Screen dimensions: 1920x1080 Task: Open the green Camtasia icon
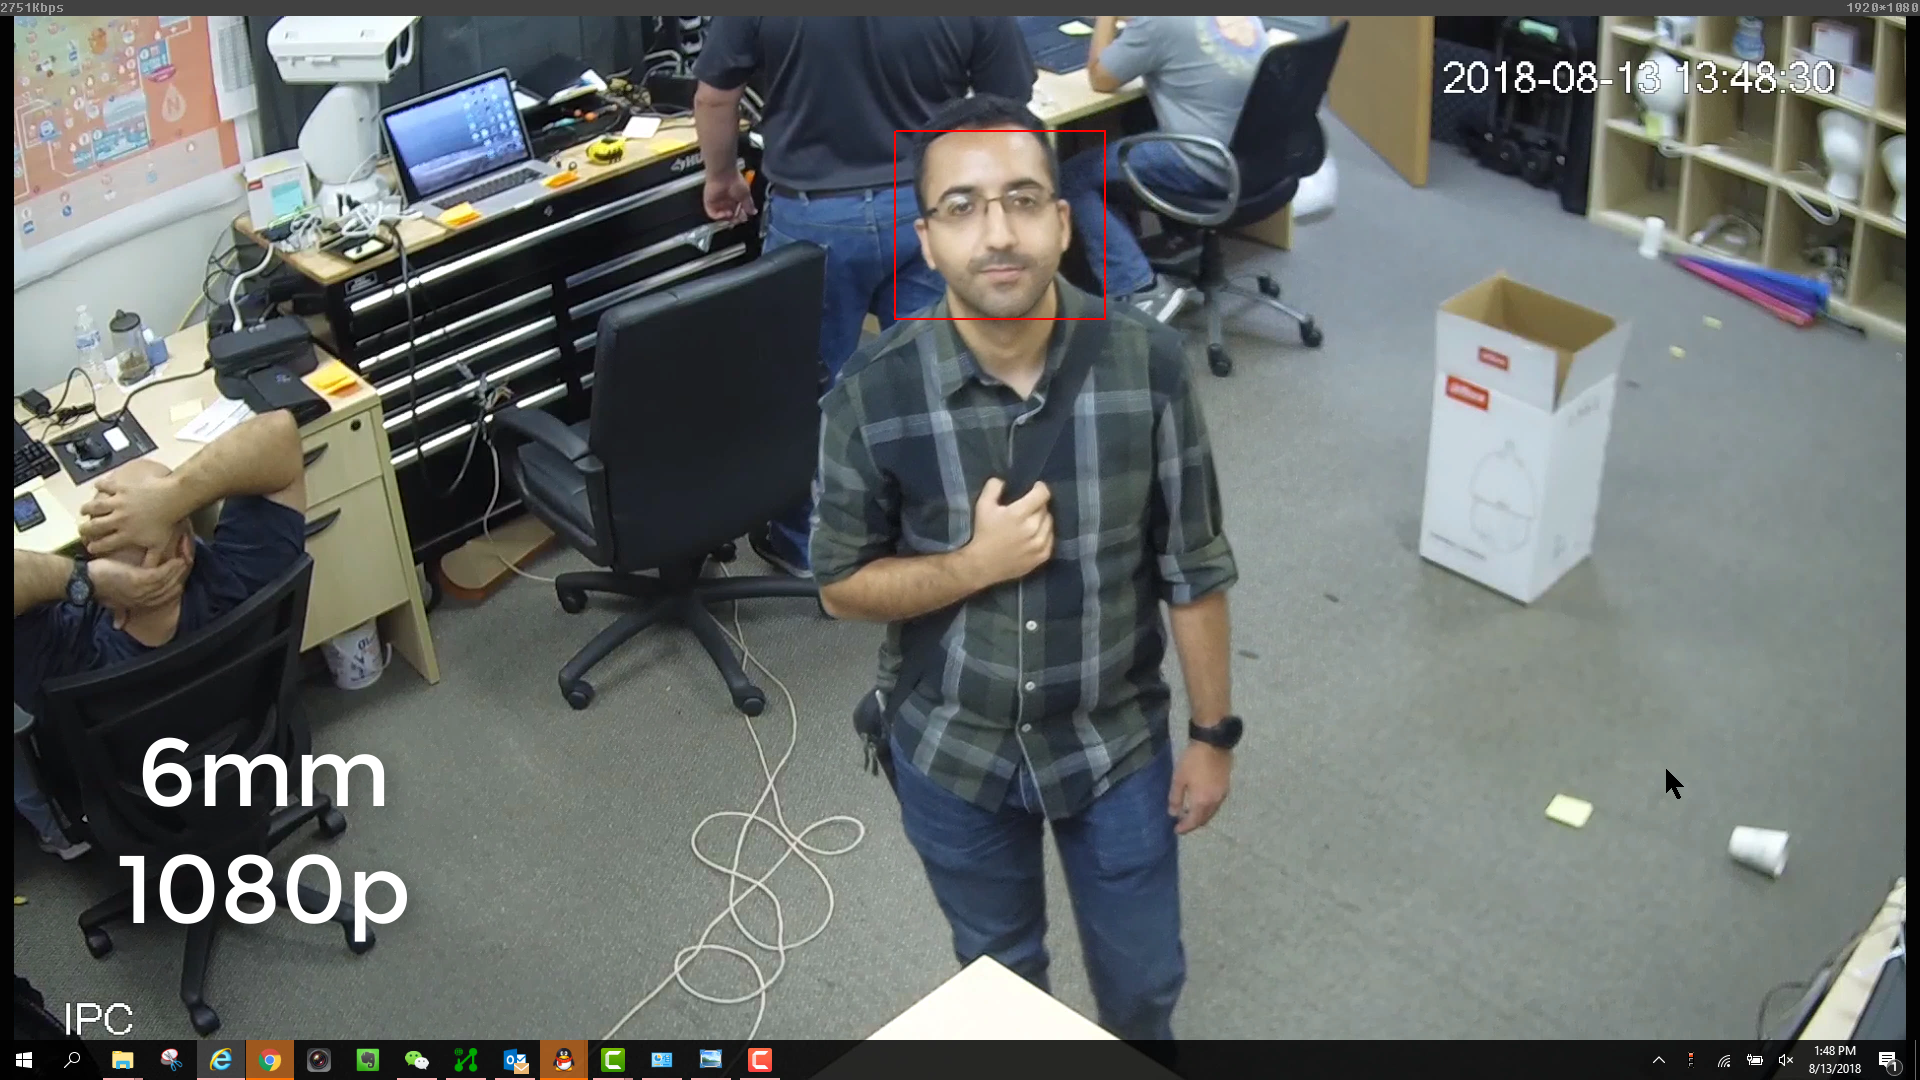[x=613, y=1060]
